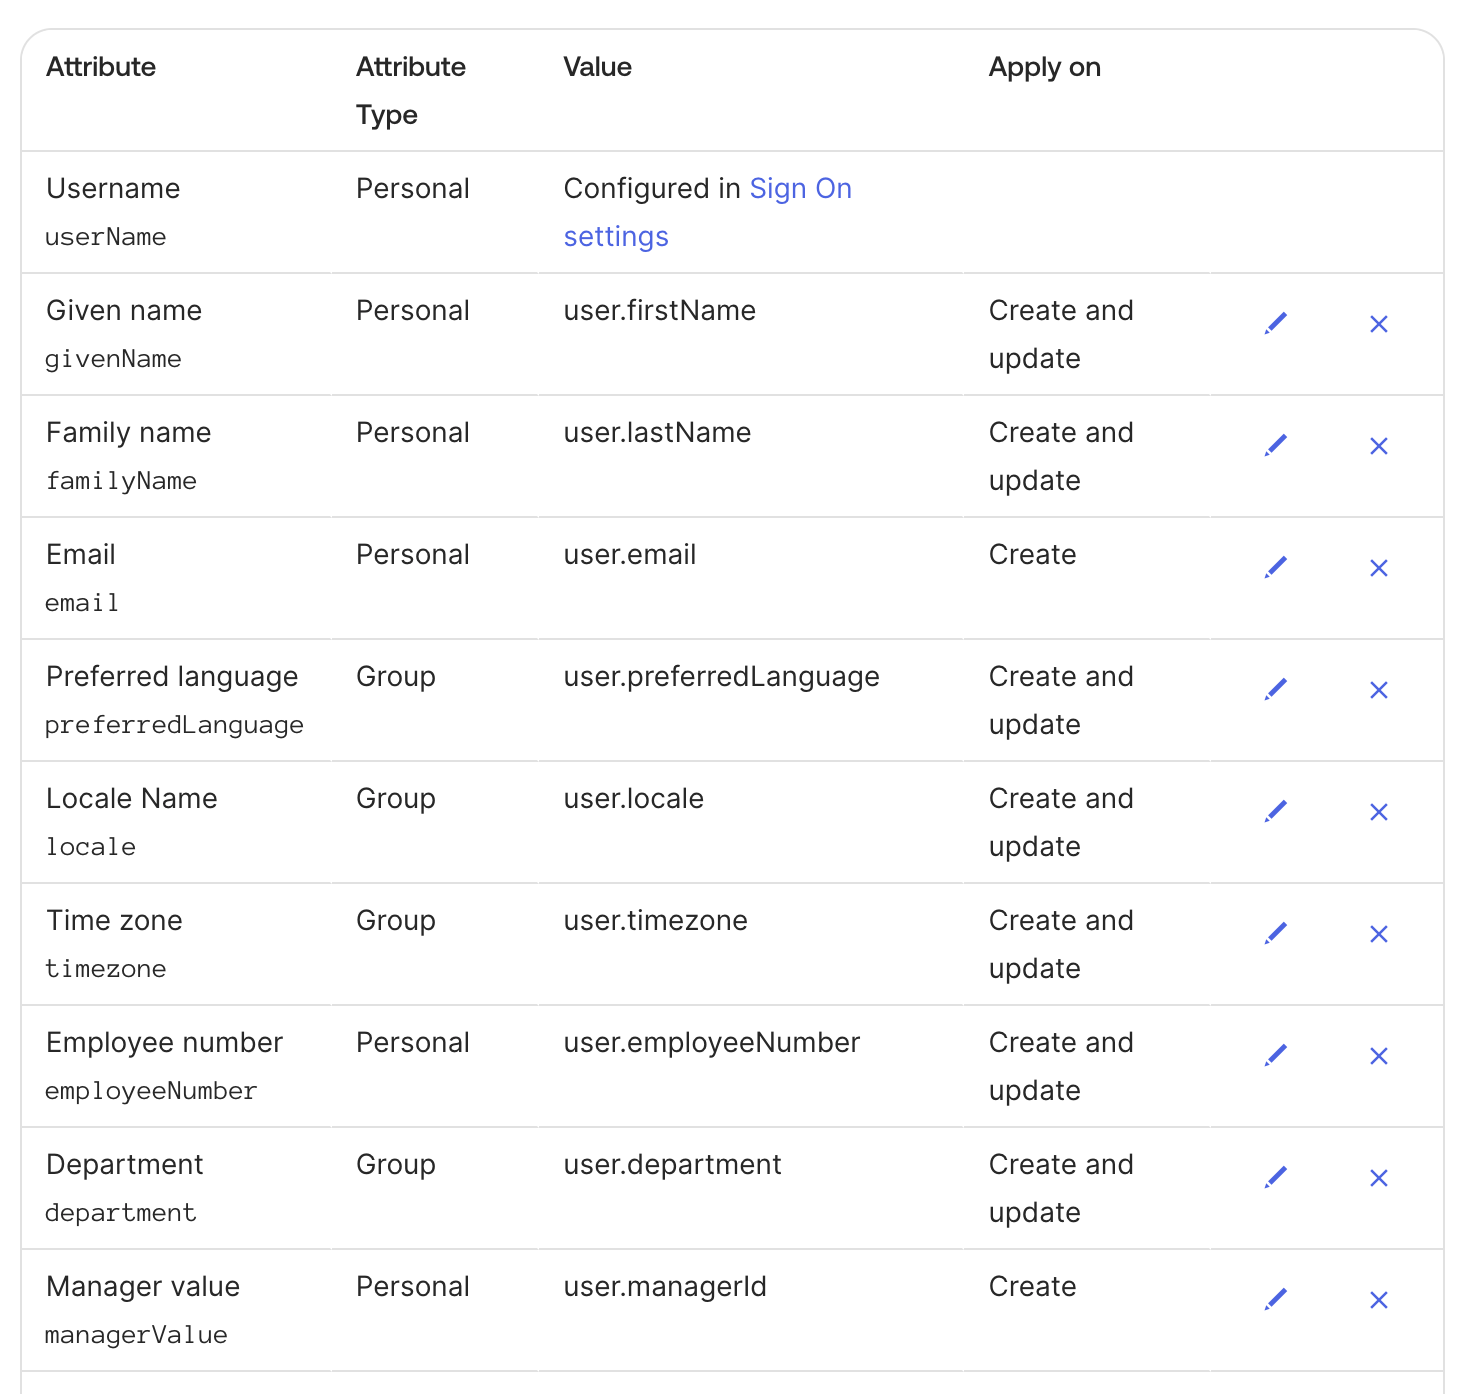
Task: Edit the Family name attribute mapping
Action: tap(1276, 444)
